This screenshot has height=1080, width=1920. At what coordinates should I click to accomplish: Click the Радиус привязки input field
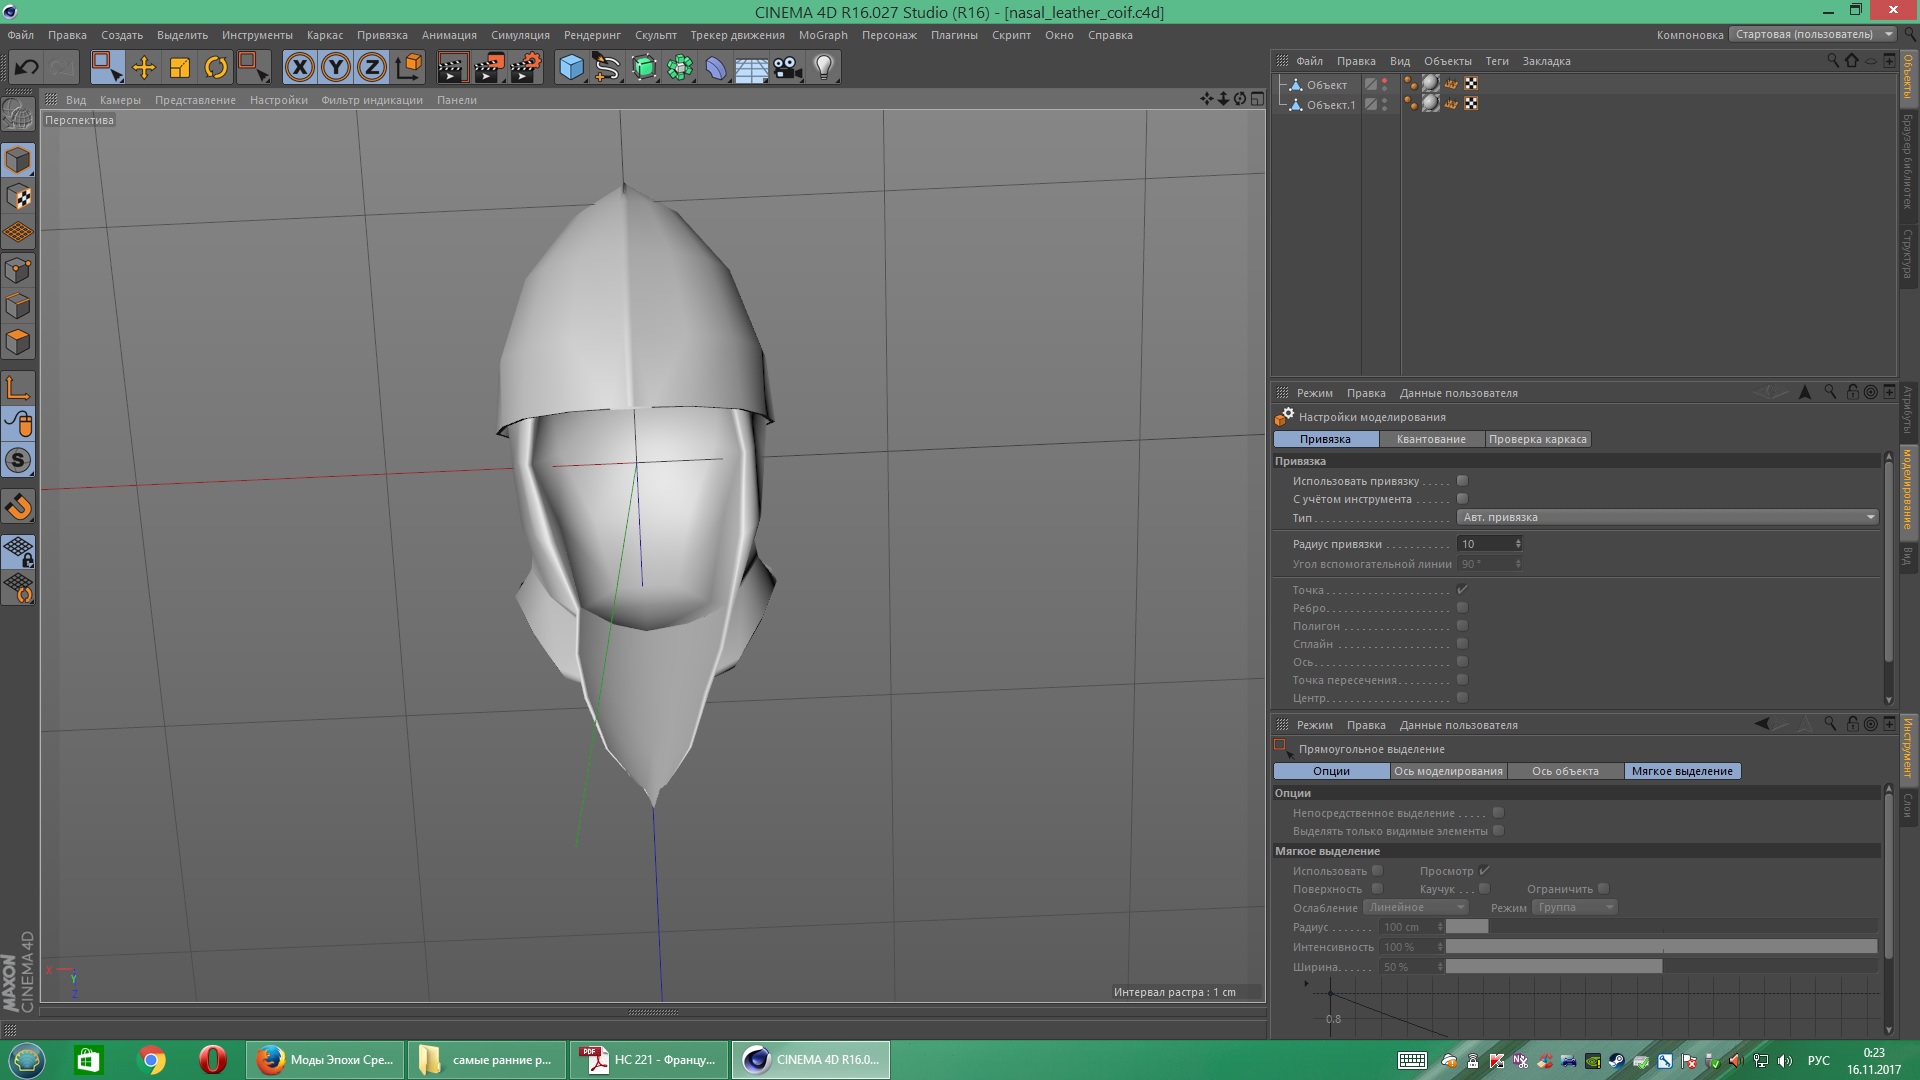click(x=1485, y=544)
